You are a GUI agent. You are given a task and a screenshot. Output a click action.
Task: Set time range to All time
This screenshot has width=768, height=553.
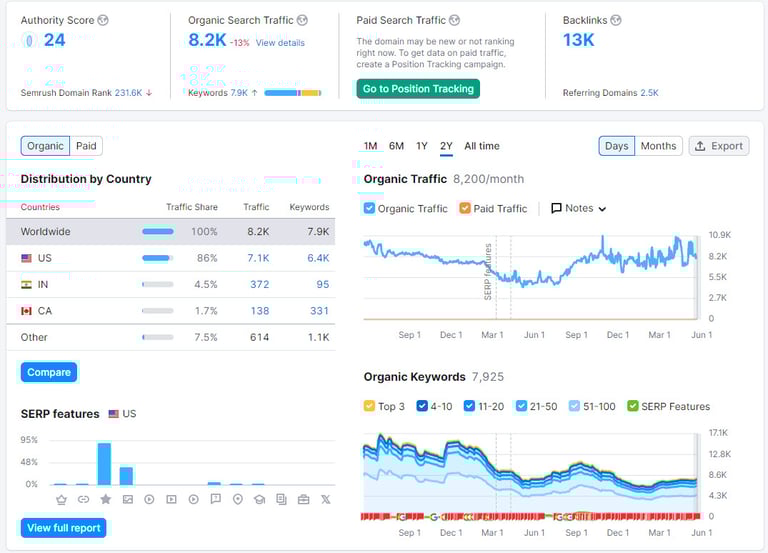pyautogui.click(x=482, y=146)
